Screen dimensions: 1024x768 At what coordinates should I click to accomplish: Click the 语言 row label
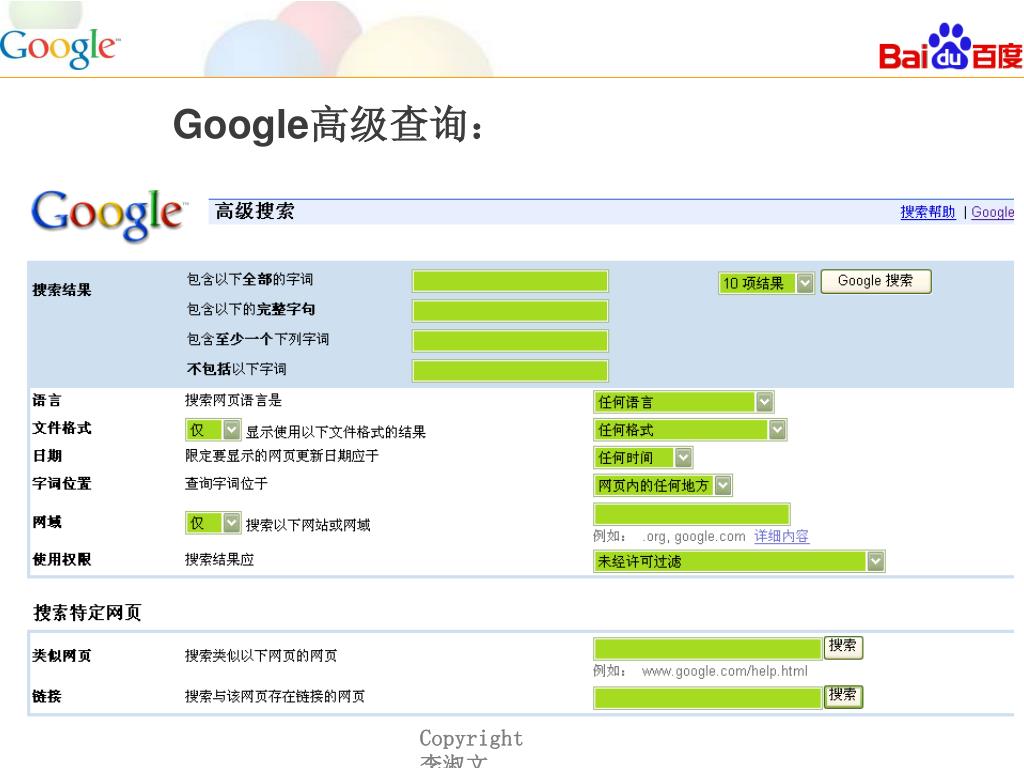click(x=46, y=400)
